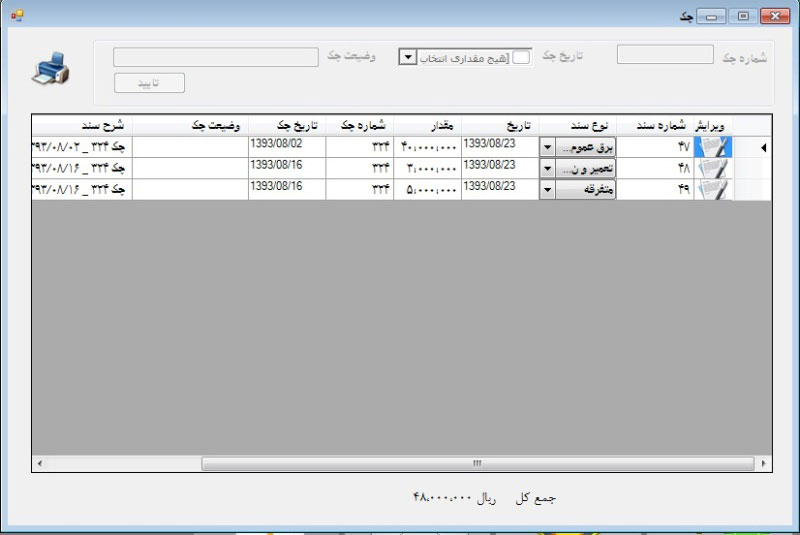Viewport: 800px width, 535px height.
Task: Sort by شرح سند column header
Action: tap(82, 125)
